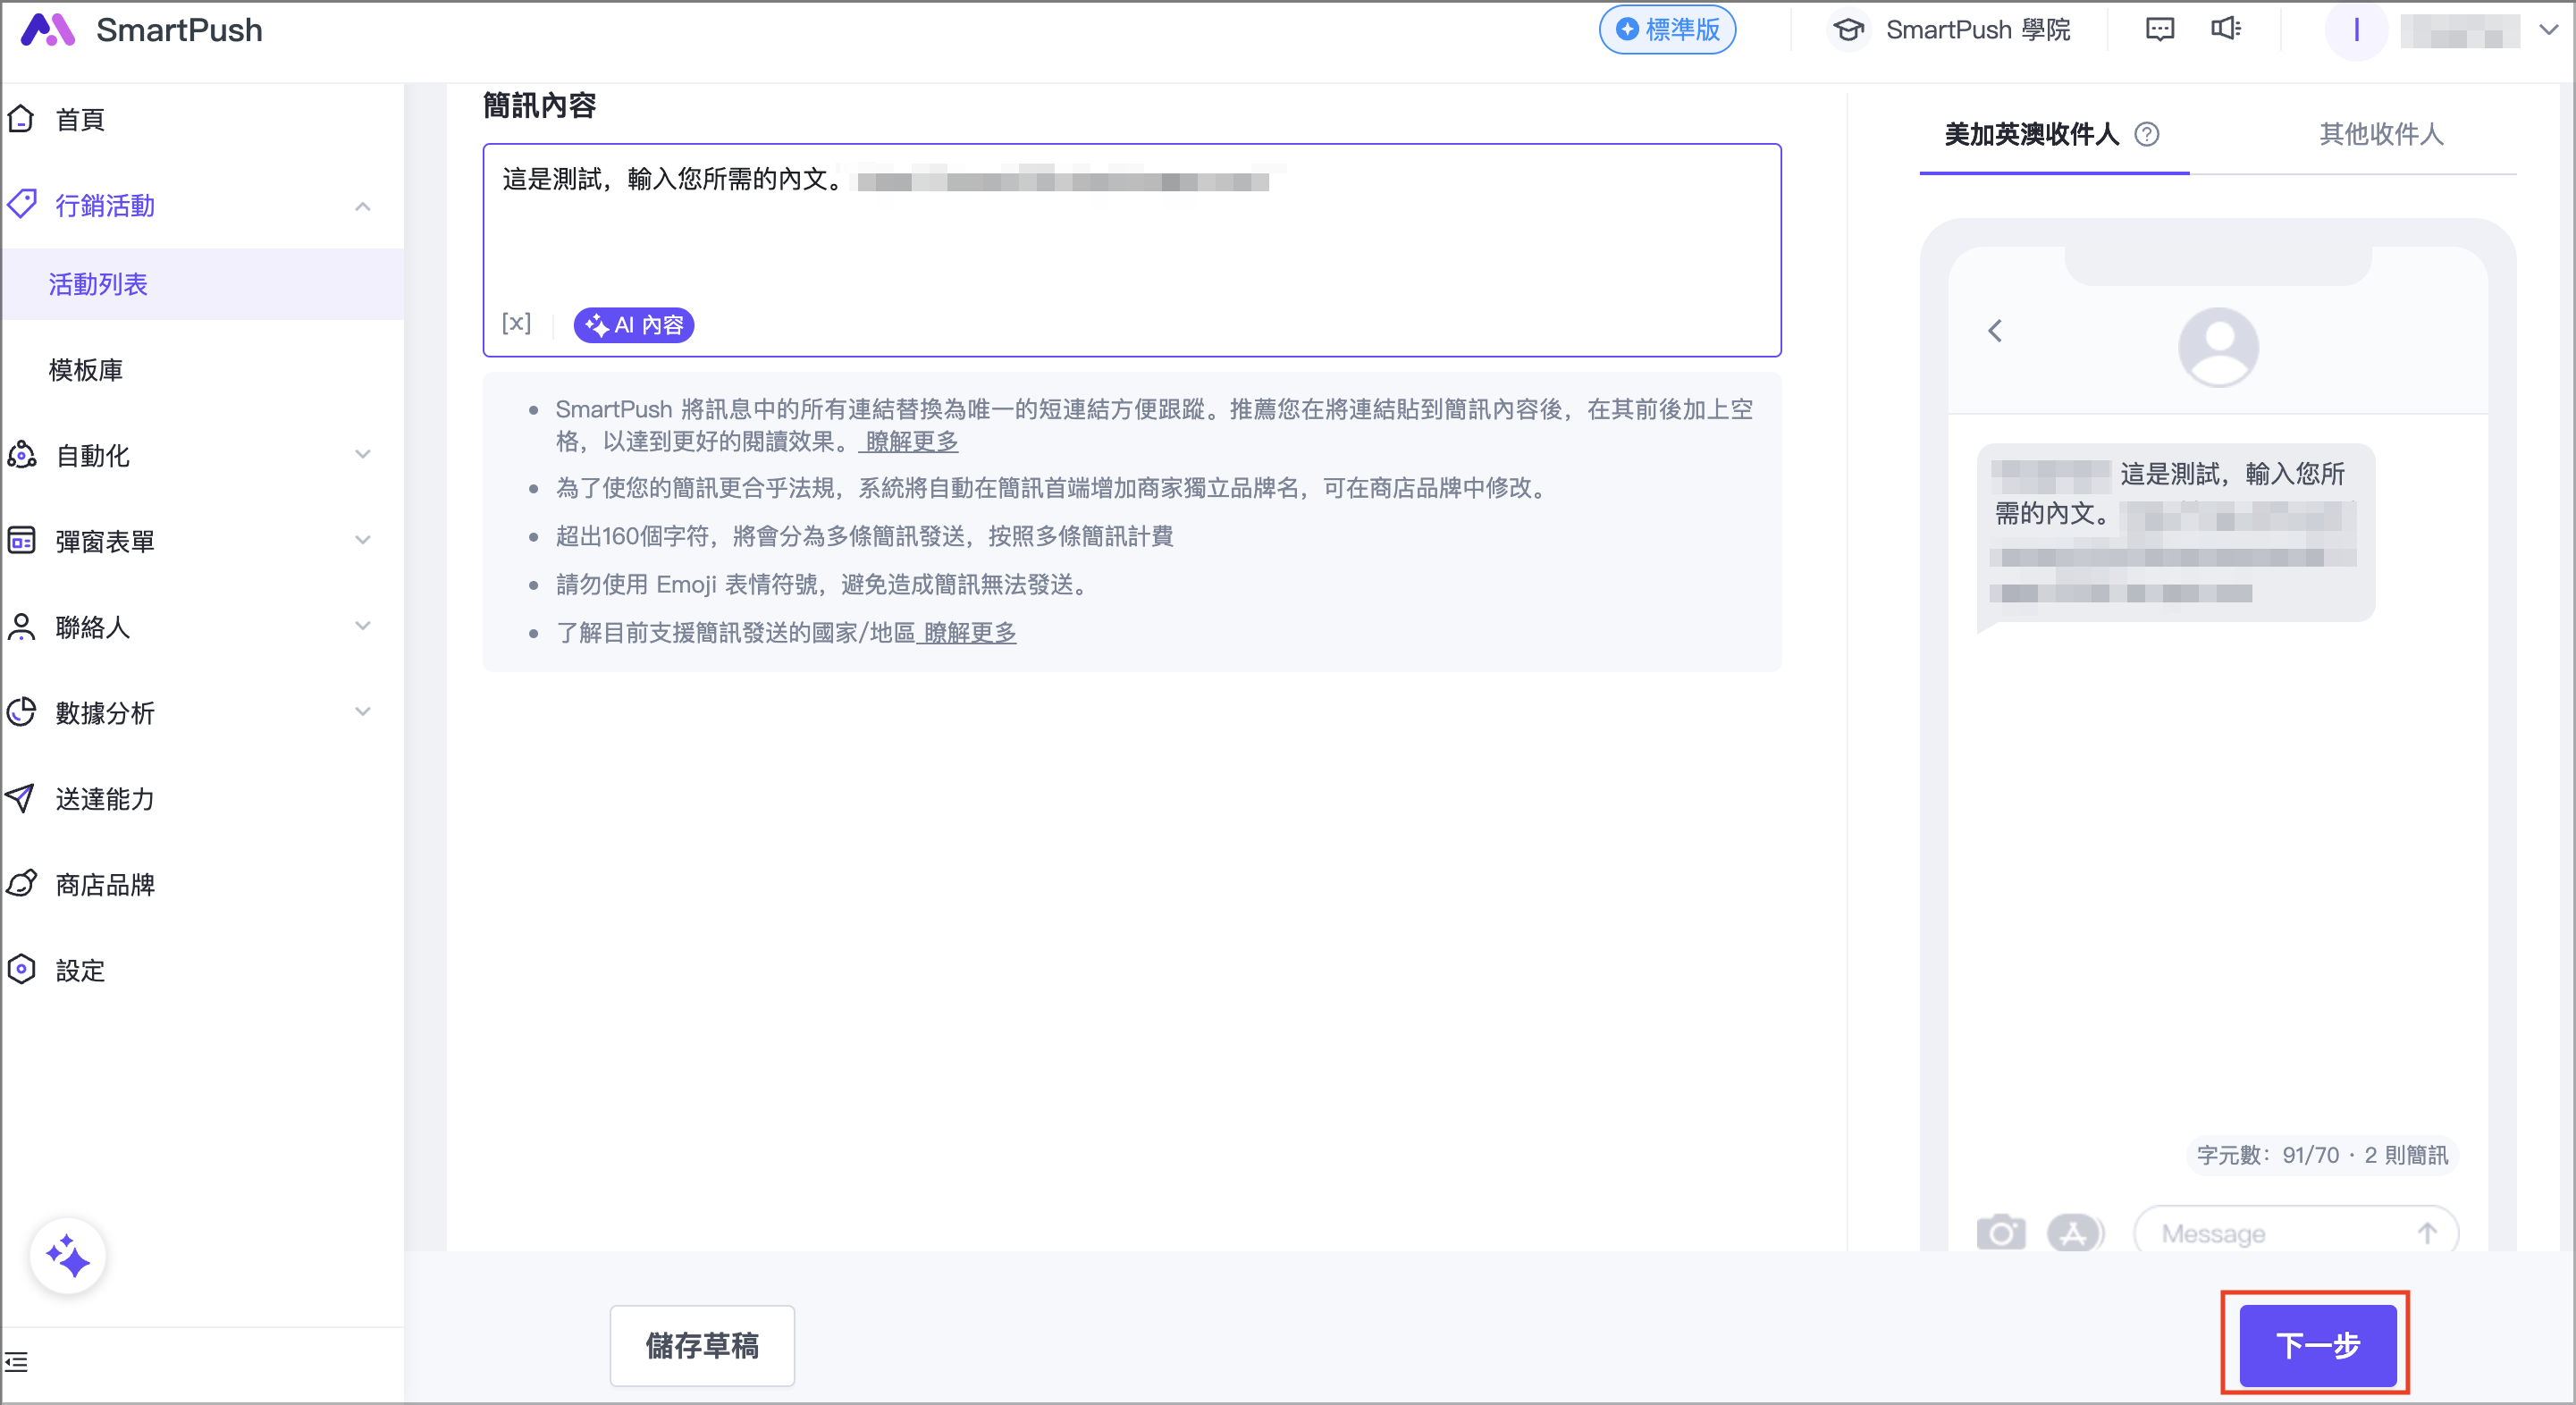
Task: Click the 下一步 button
Action: click(x=2317, y=1345)
